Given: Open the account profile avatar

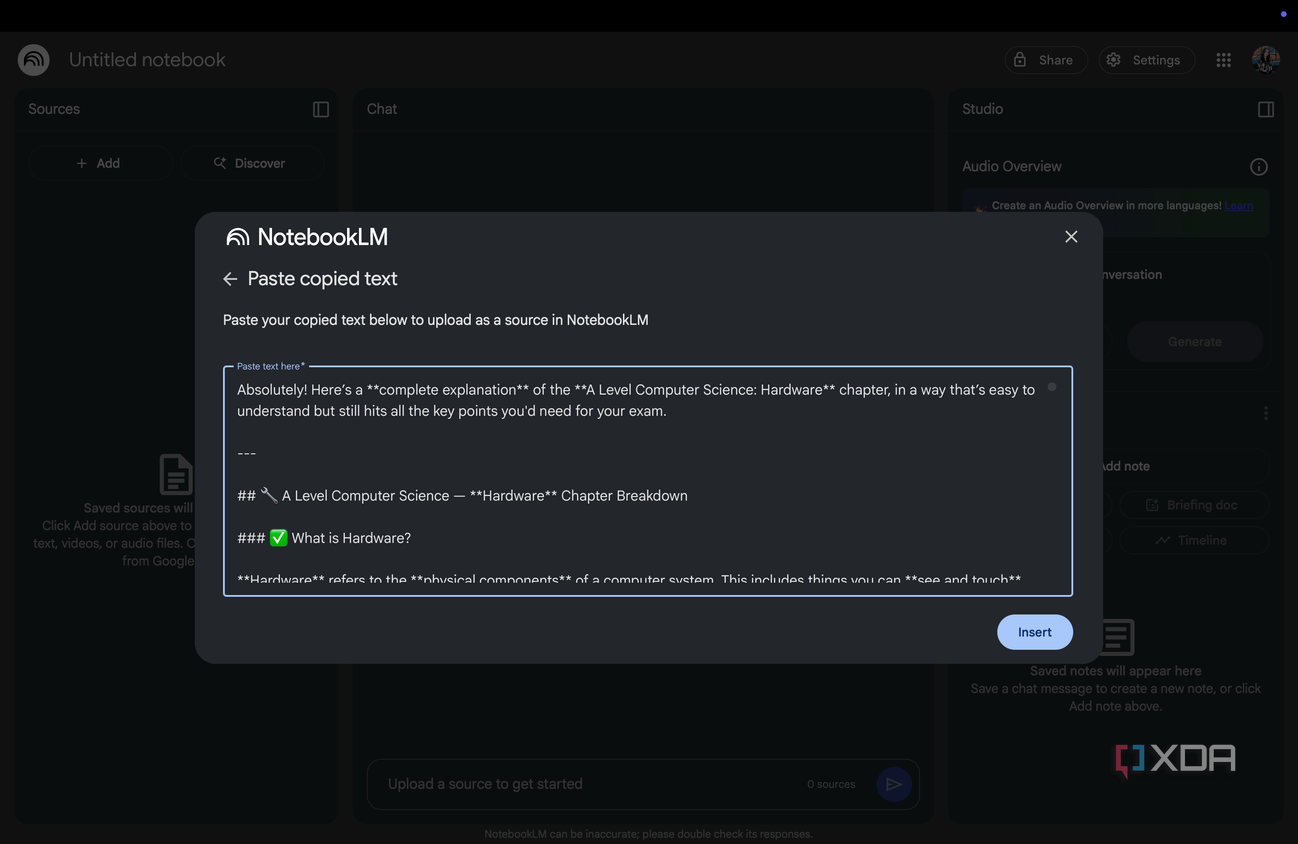Looking at the screenshot, I should click(x=1266, y=60).
